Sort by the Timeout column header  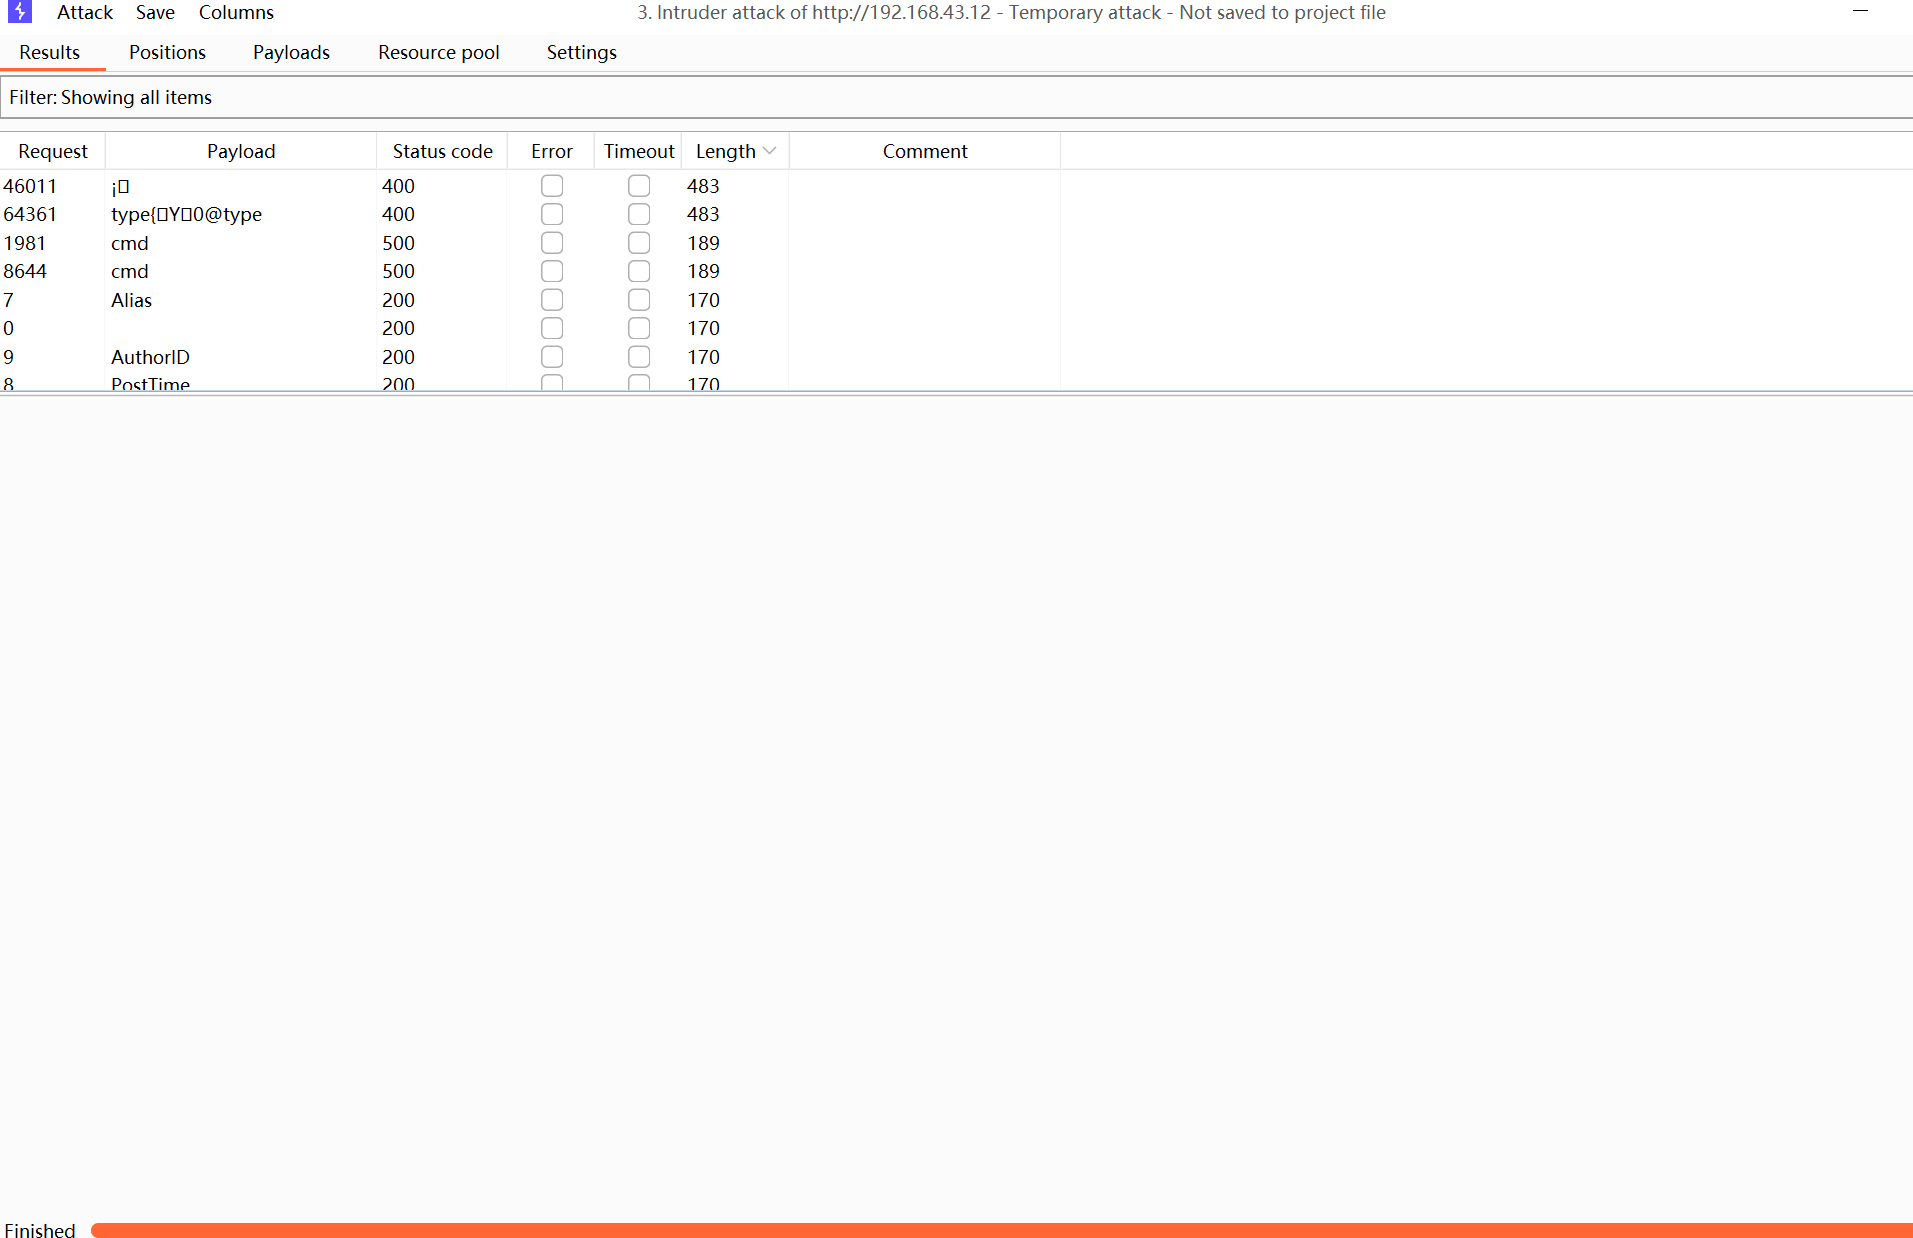(x=639, y=151)
